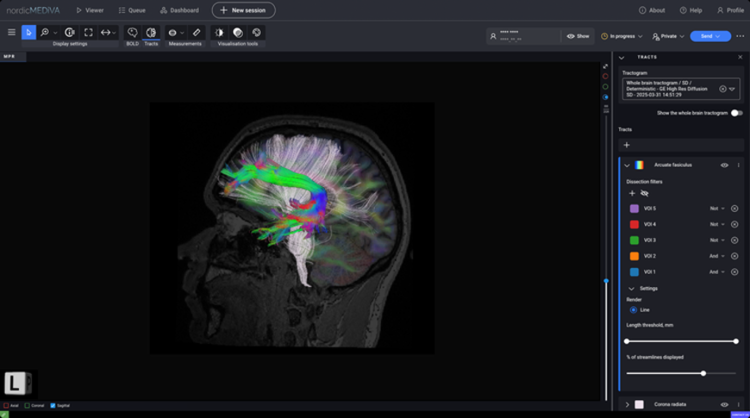Select the pointer cursor tool
Image resolution: width=750 pixels, height=418 pixels.
28,33
